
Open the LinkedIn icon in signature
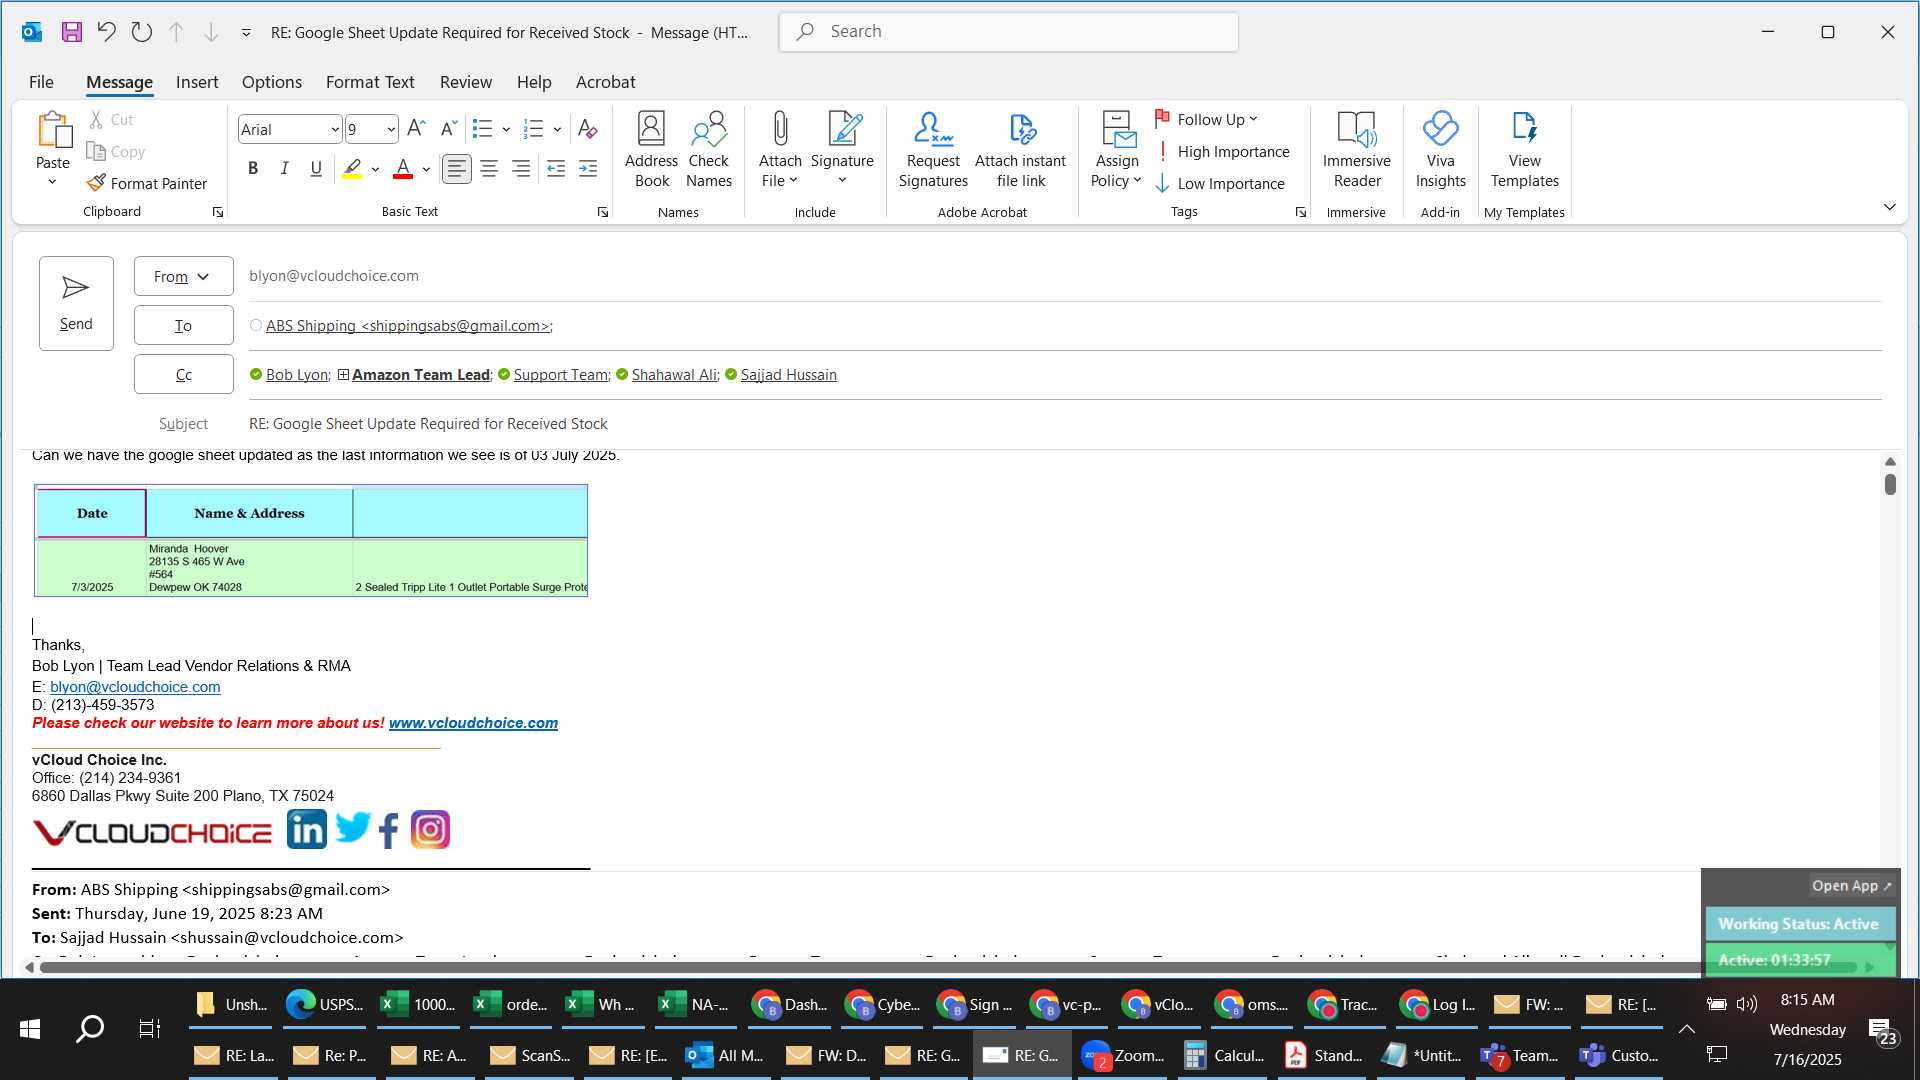[306, 829]
